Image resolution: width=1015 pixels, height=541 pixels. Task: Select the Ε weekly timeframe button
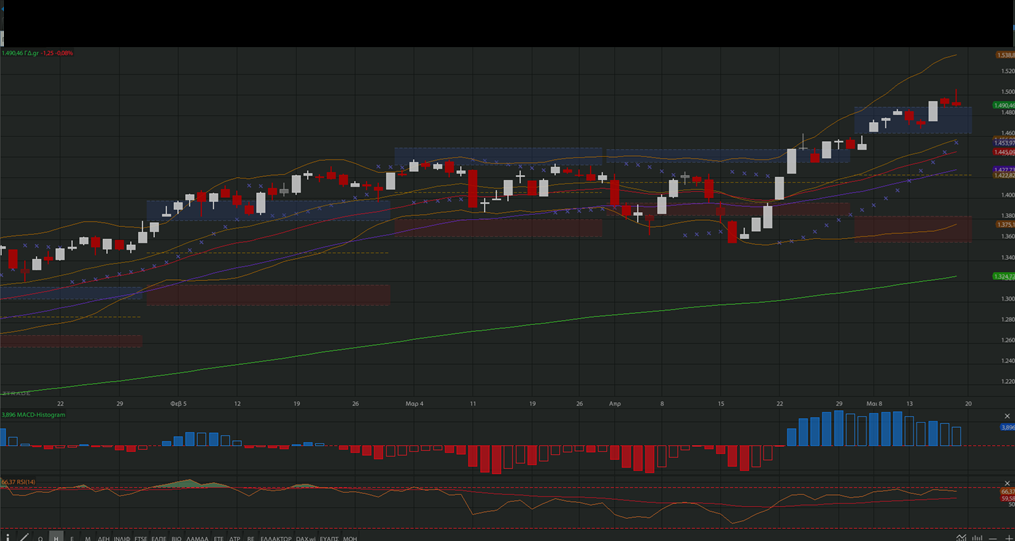(72, 538)
